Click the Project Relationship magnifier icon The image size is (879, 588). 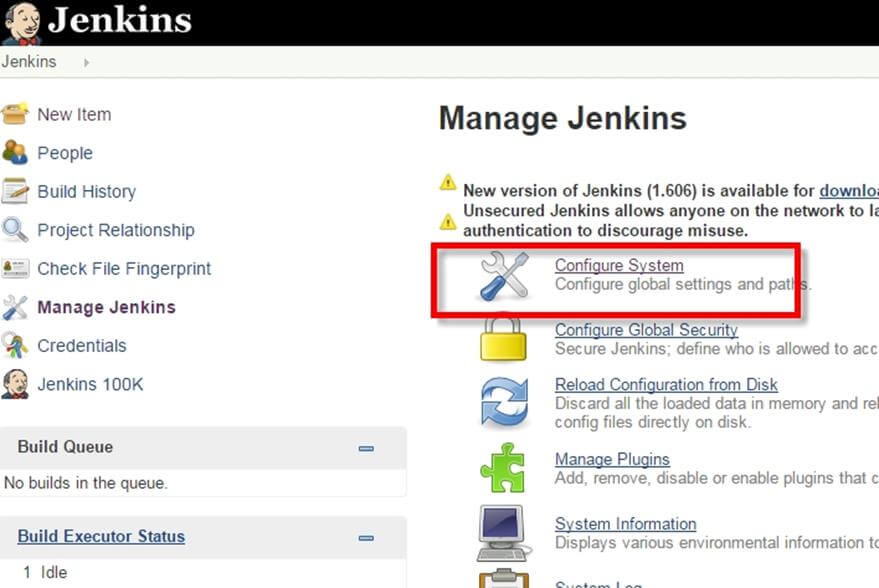coord(15,230)
